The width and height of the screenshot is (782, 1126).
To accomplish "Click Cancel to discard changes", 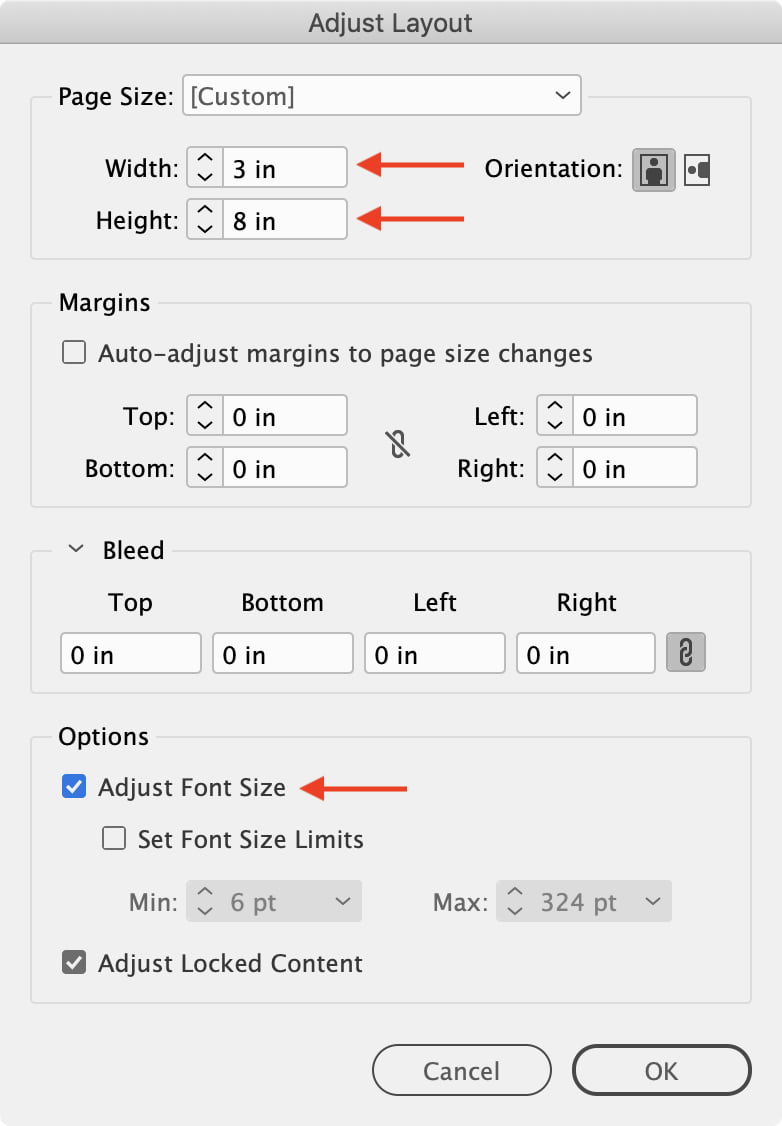I will (461, 1070).
